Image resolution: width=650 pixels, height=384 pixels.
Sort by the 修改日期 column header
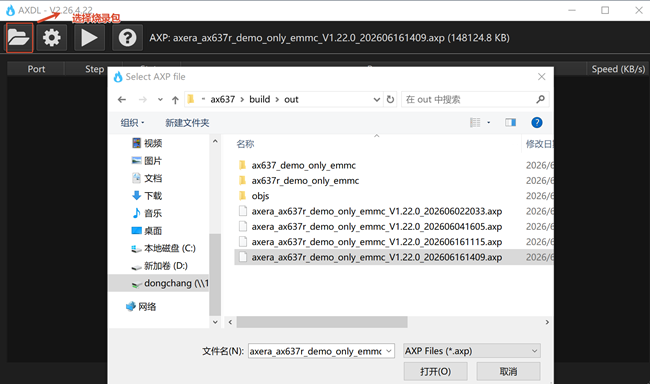[539, 144]
